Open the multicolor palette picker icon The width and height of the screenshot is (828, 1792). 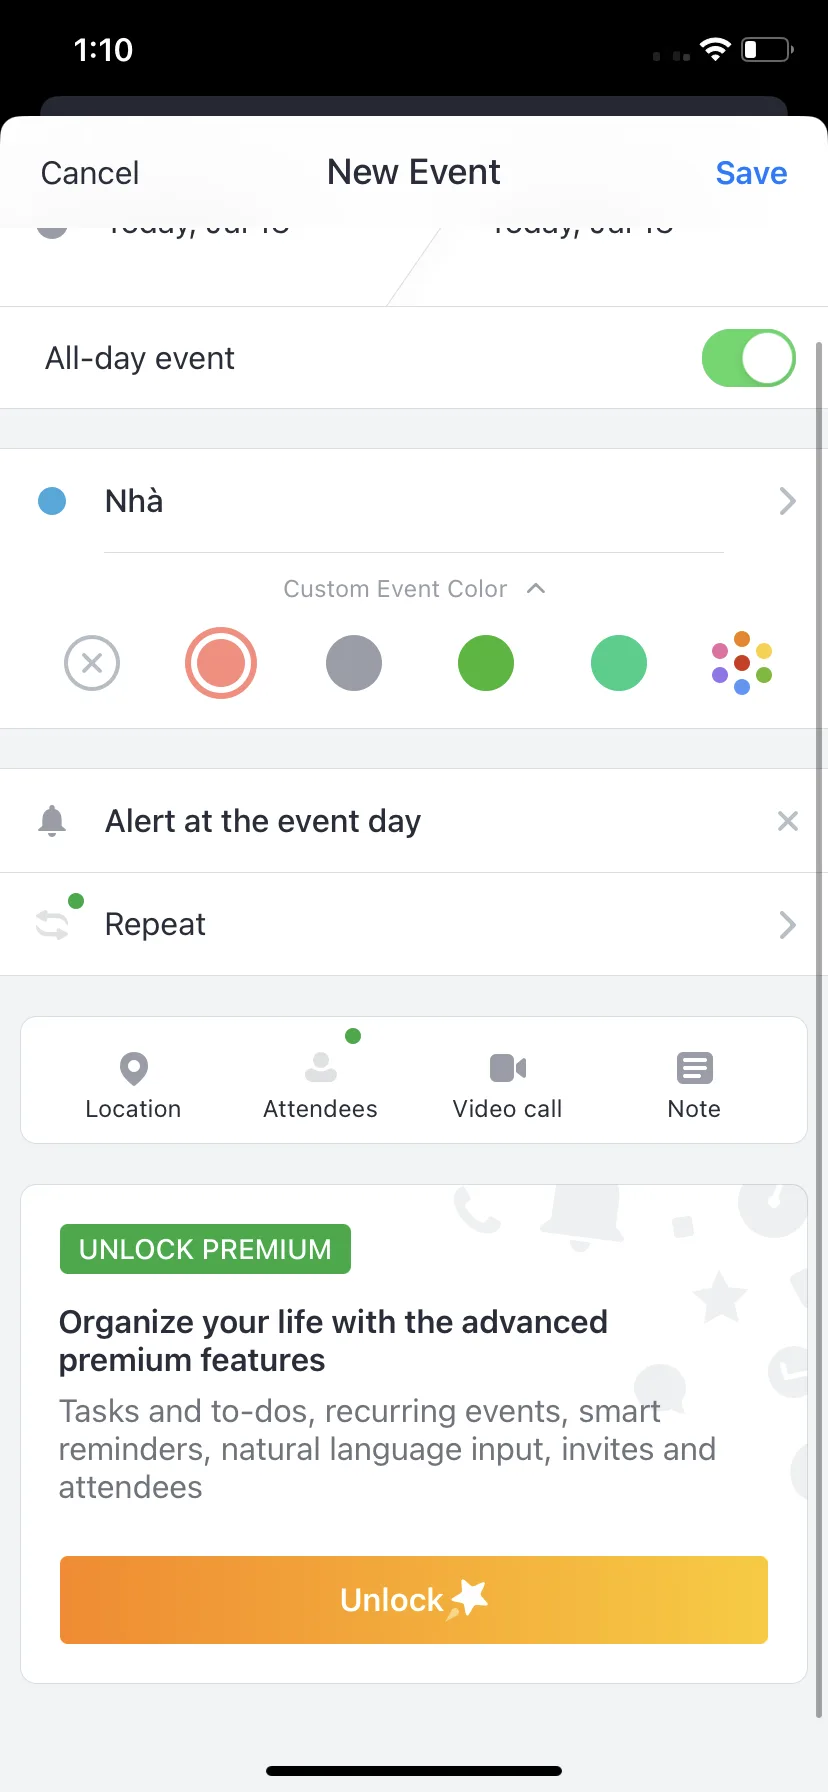coord(742,663)
